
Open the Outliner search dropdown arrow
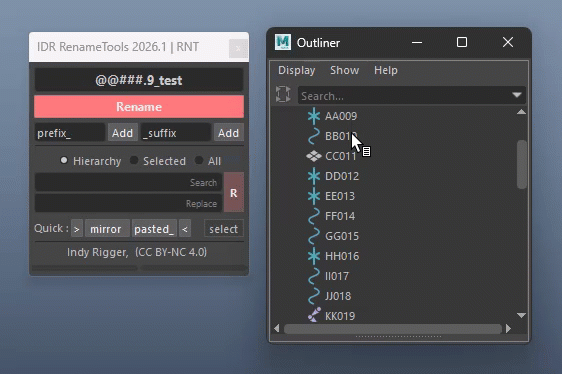[516, 95]
